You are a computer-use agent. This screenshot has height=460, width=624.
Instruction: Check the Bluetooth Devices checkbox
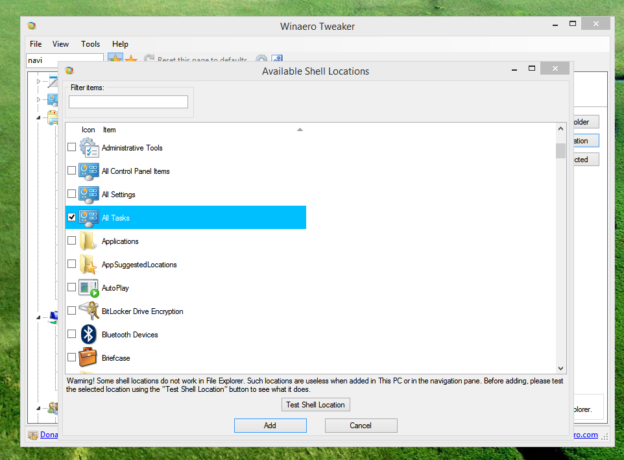[72, 334]
